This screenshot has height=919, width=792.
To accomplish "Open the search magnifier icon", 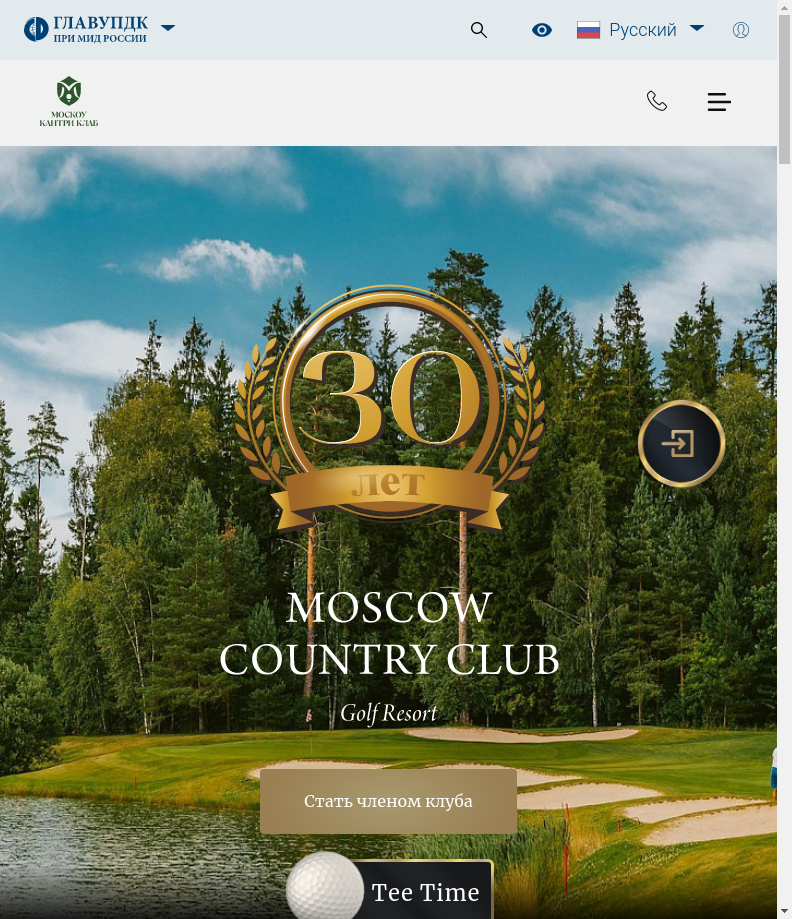I will [x=479, y=30].
